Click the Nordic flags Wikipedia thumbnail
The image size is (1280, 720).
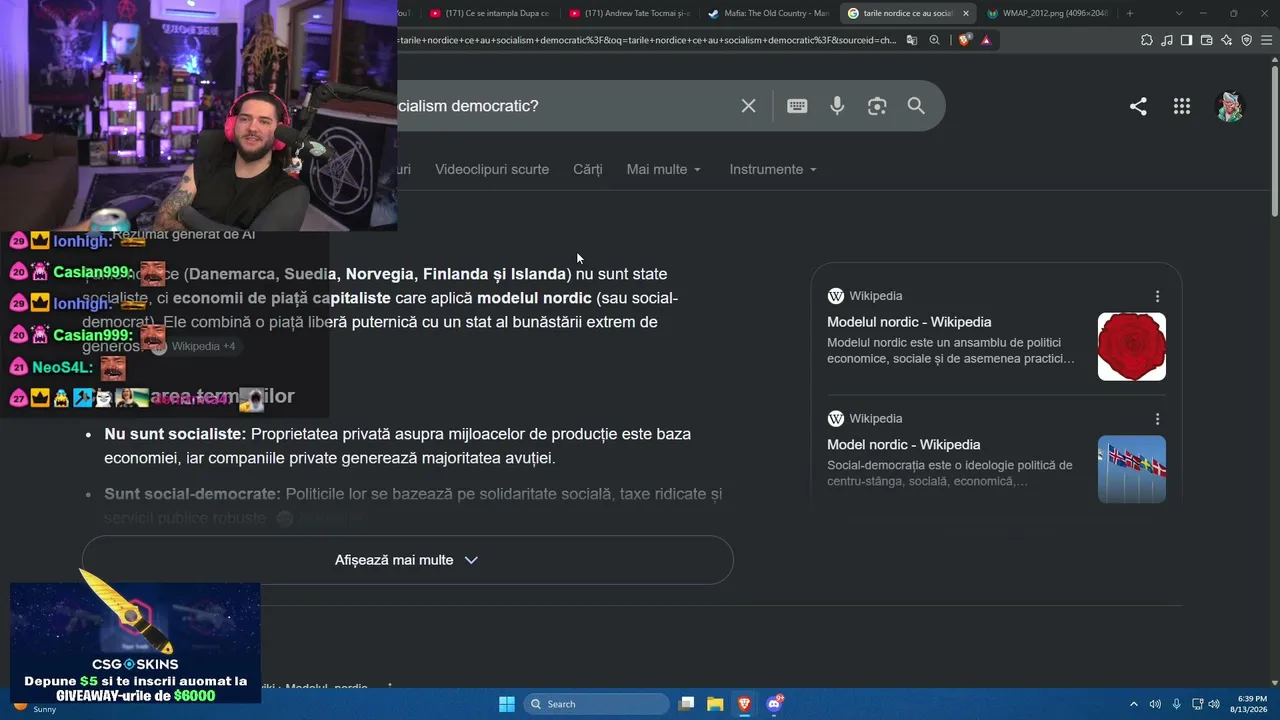tap(1132, 469)
